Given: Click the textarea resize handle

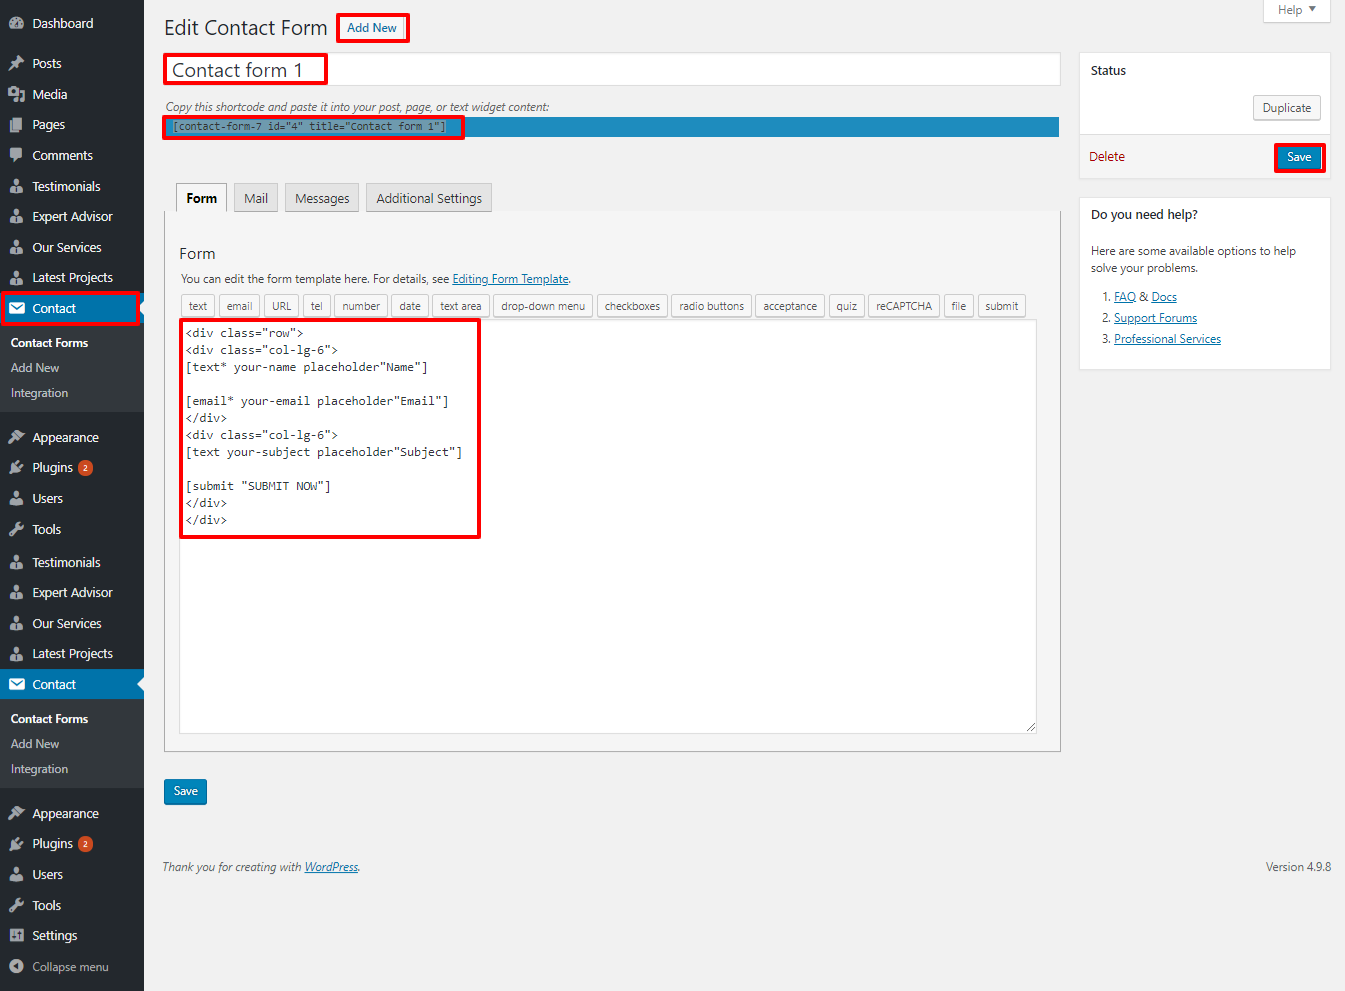Looking at the screenshot, I should pyautogui.click(x=1031, y=727).
